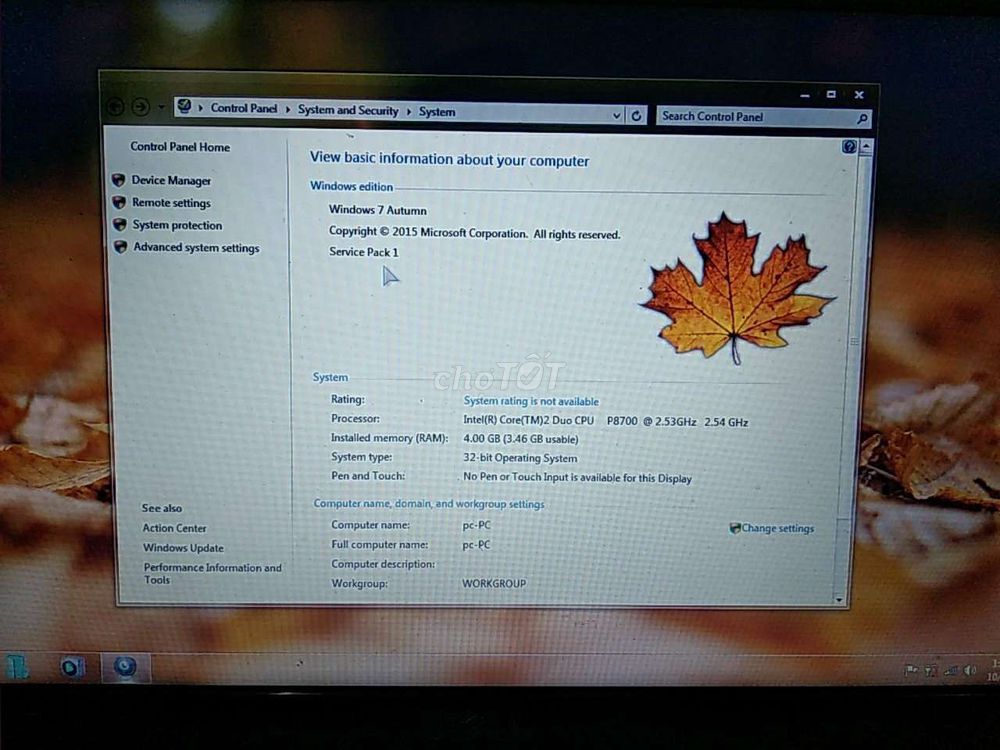Viewport: 1000px width, 750px height.
Task: Open Action Center under See also
Action: [x=174, y=528]
